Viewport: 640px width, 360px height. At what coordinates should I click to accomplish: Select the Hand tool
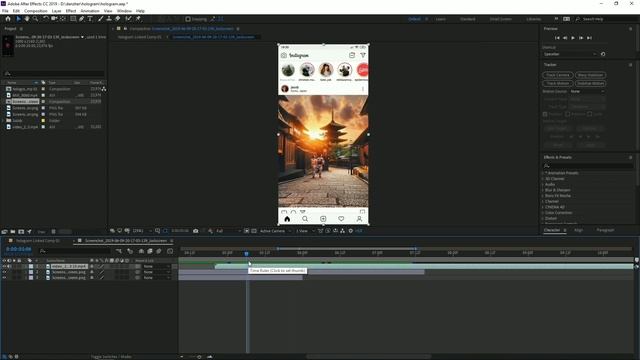pos(27,19)
